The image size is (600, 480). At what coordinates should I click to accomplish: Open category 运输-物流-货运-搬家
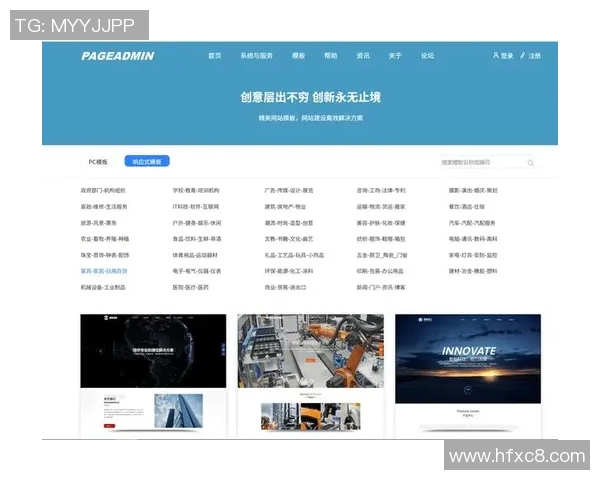click(x=381, y=207)
